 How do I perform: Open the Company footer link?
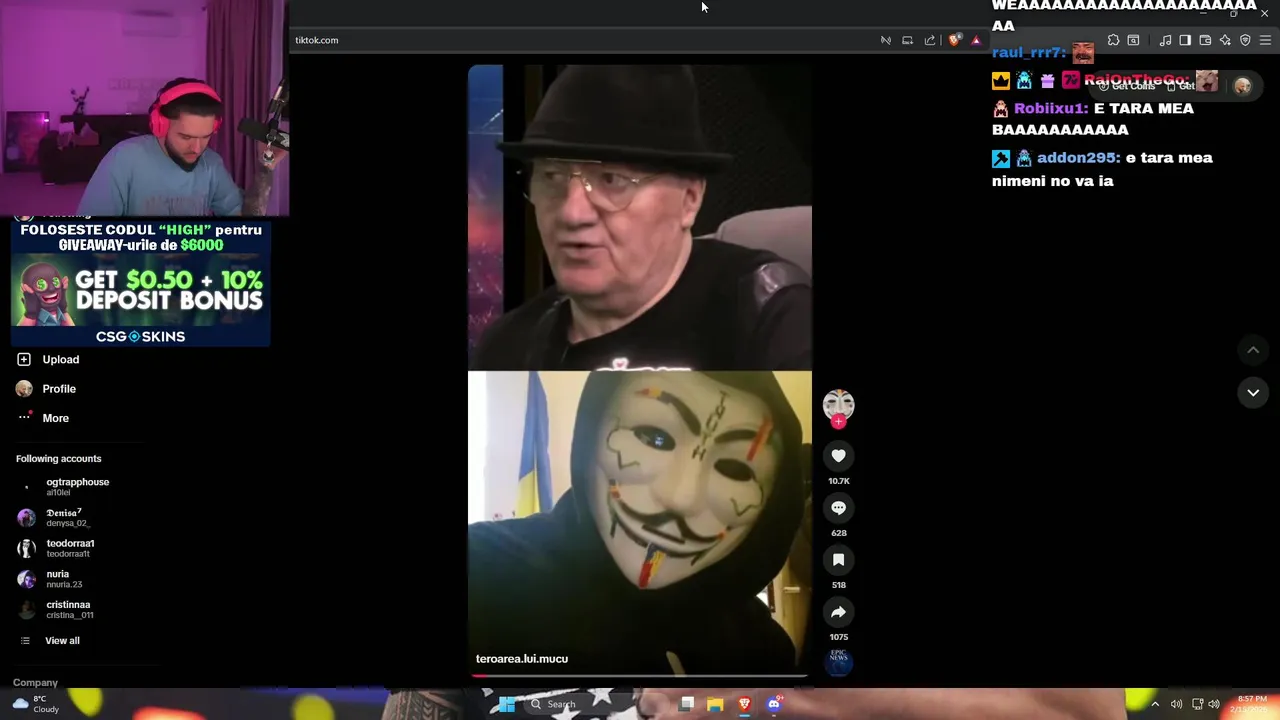[x=35, y=682]
